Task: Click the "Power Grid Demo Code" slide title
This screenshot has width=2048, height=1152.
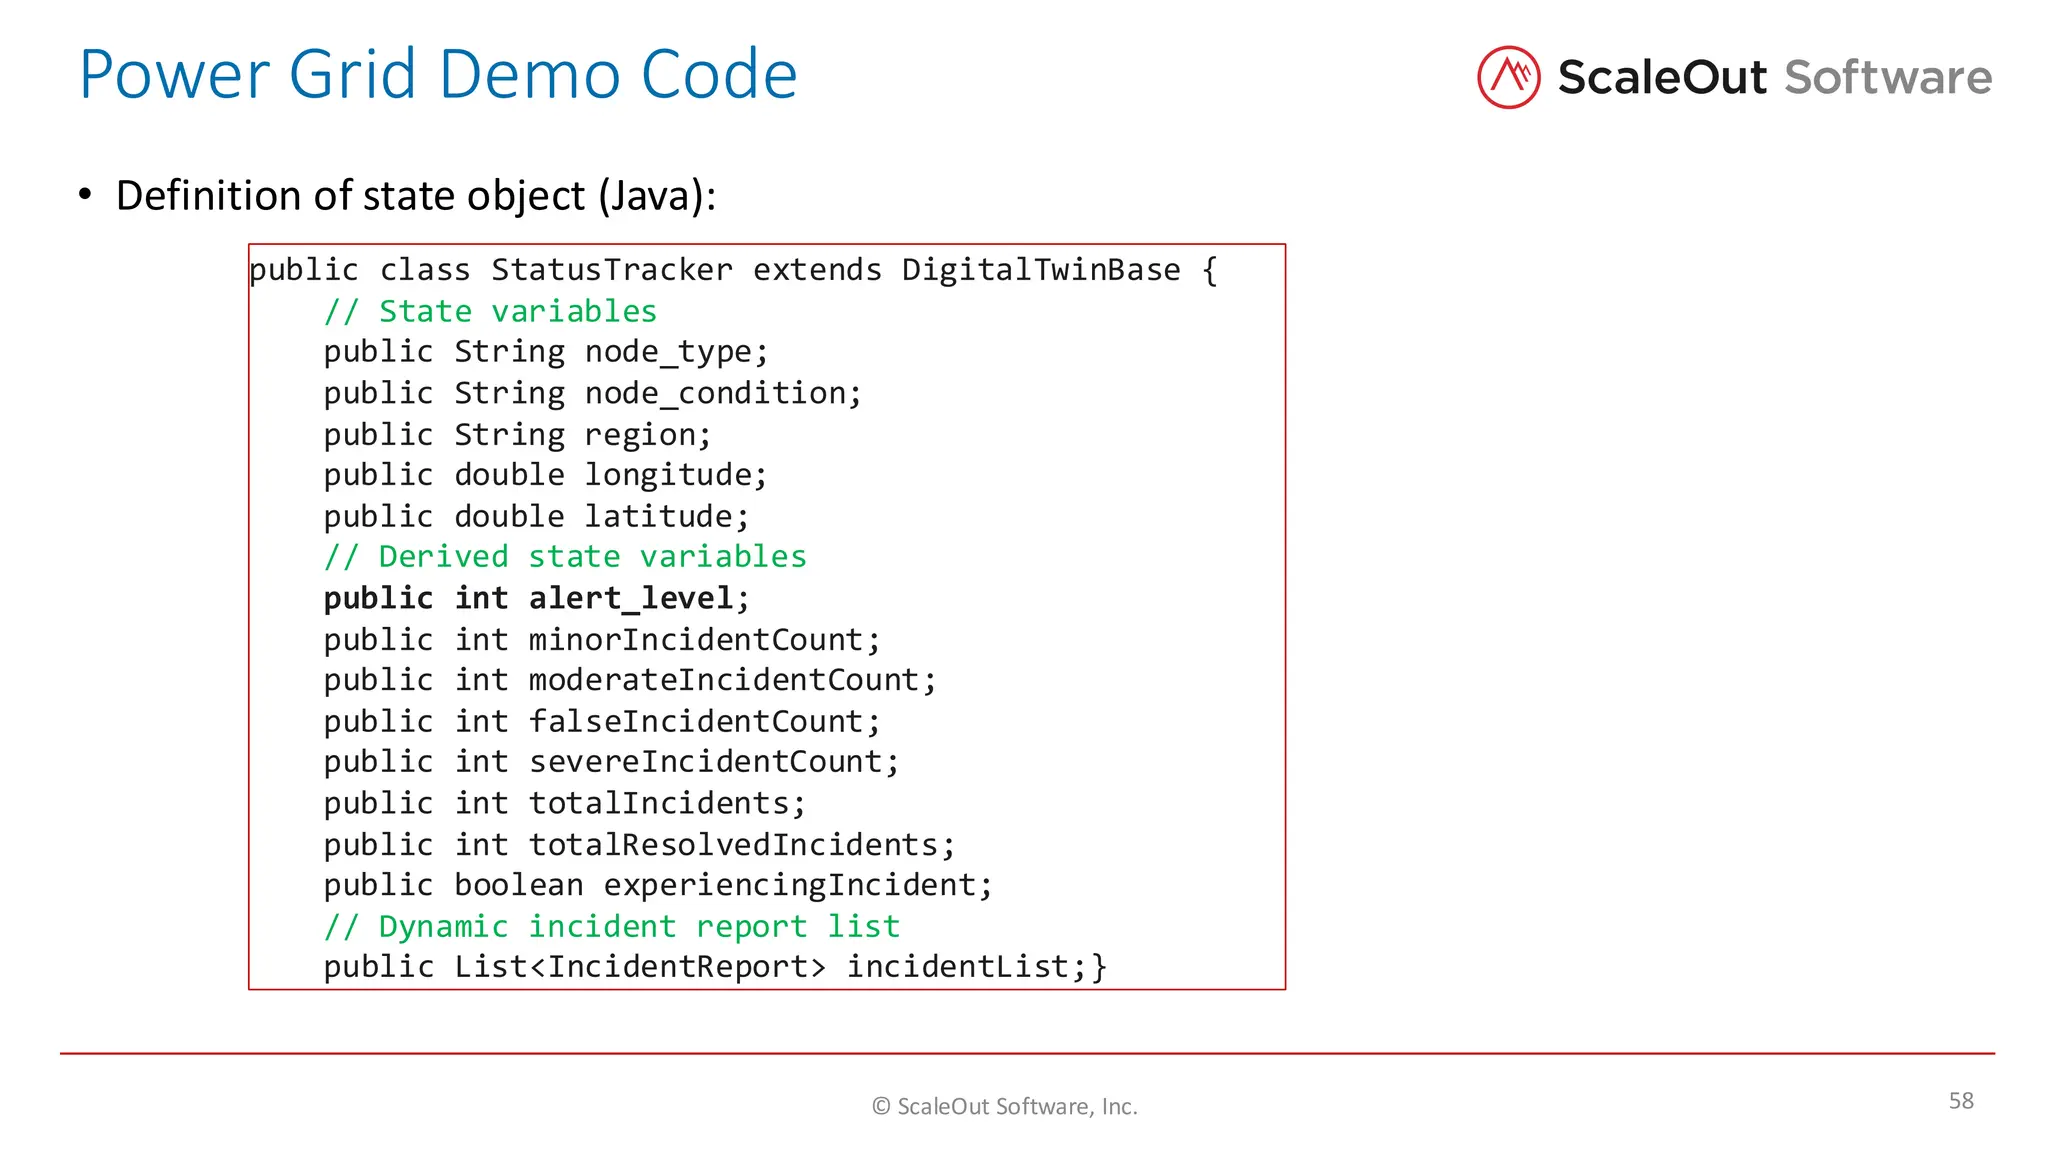Action: (438, 75)
